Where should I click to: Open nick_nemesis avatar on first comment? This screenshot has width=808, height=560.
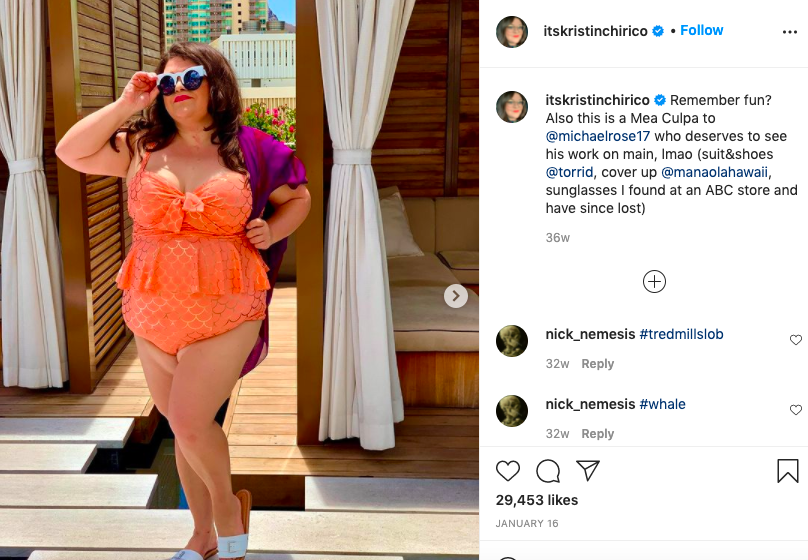512,341
